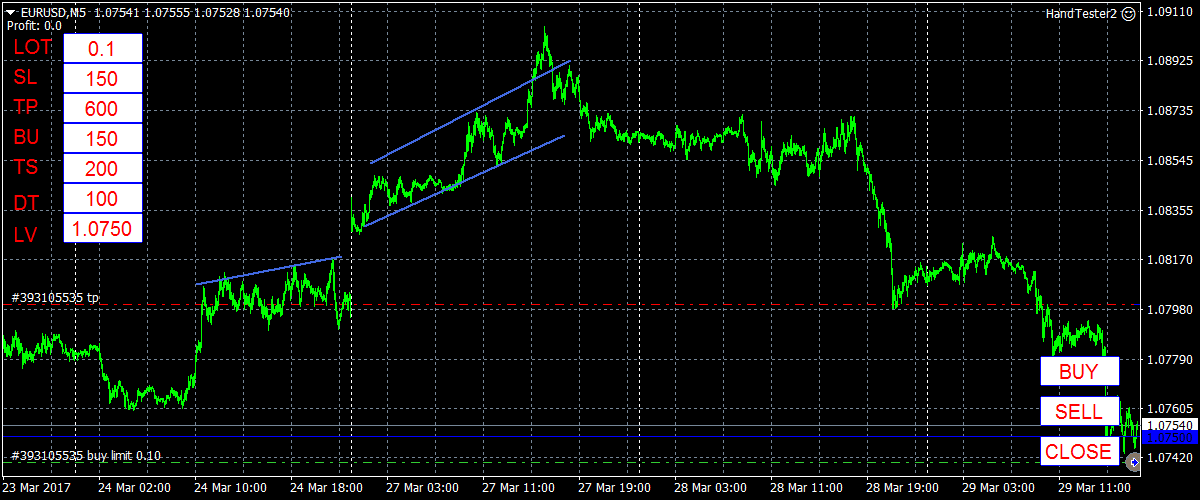Click the SL label
The image size is (1200, 500).
[x=25, y=77]
